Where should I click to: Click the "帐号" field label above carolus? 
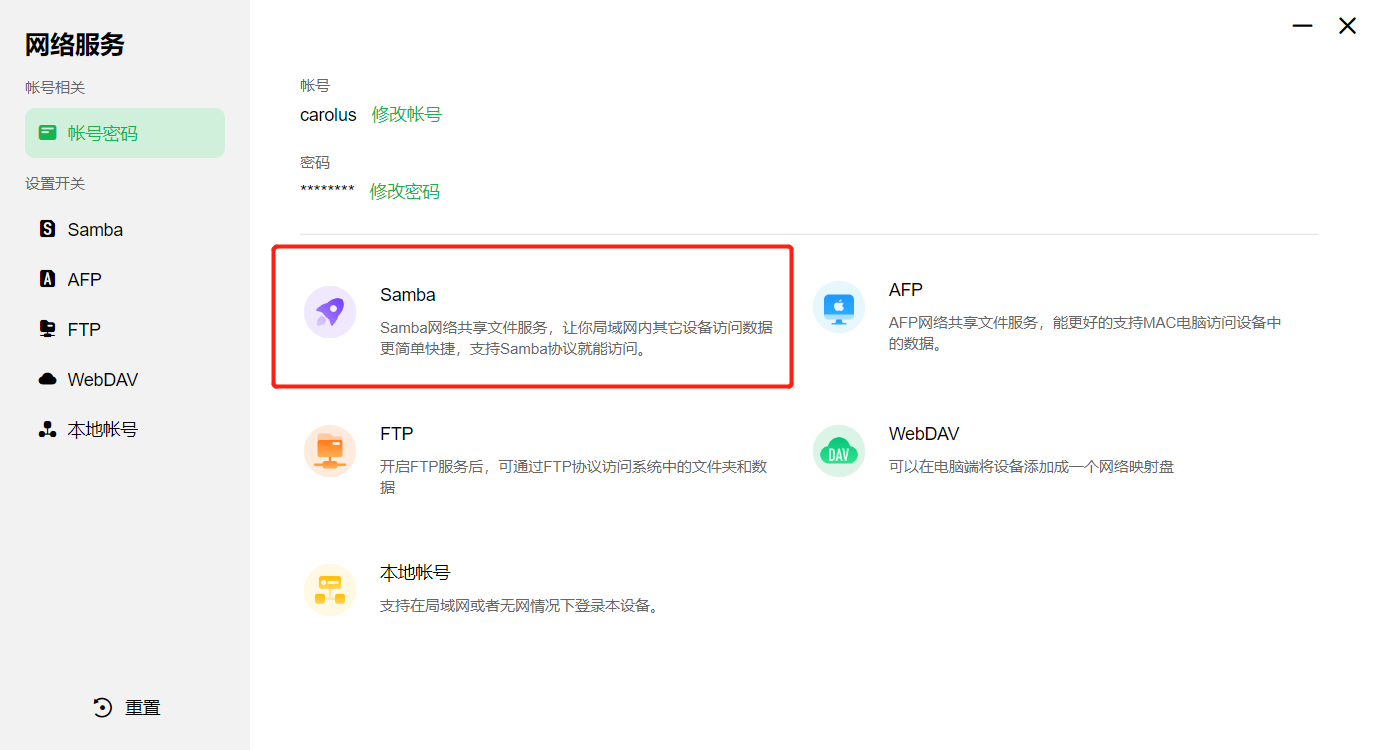tap(315, 86)
